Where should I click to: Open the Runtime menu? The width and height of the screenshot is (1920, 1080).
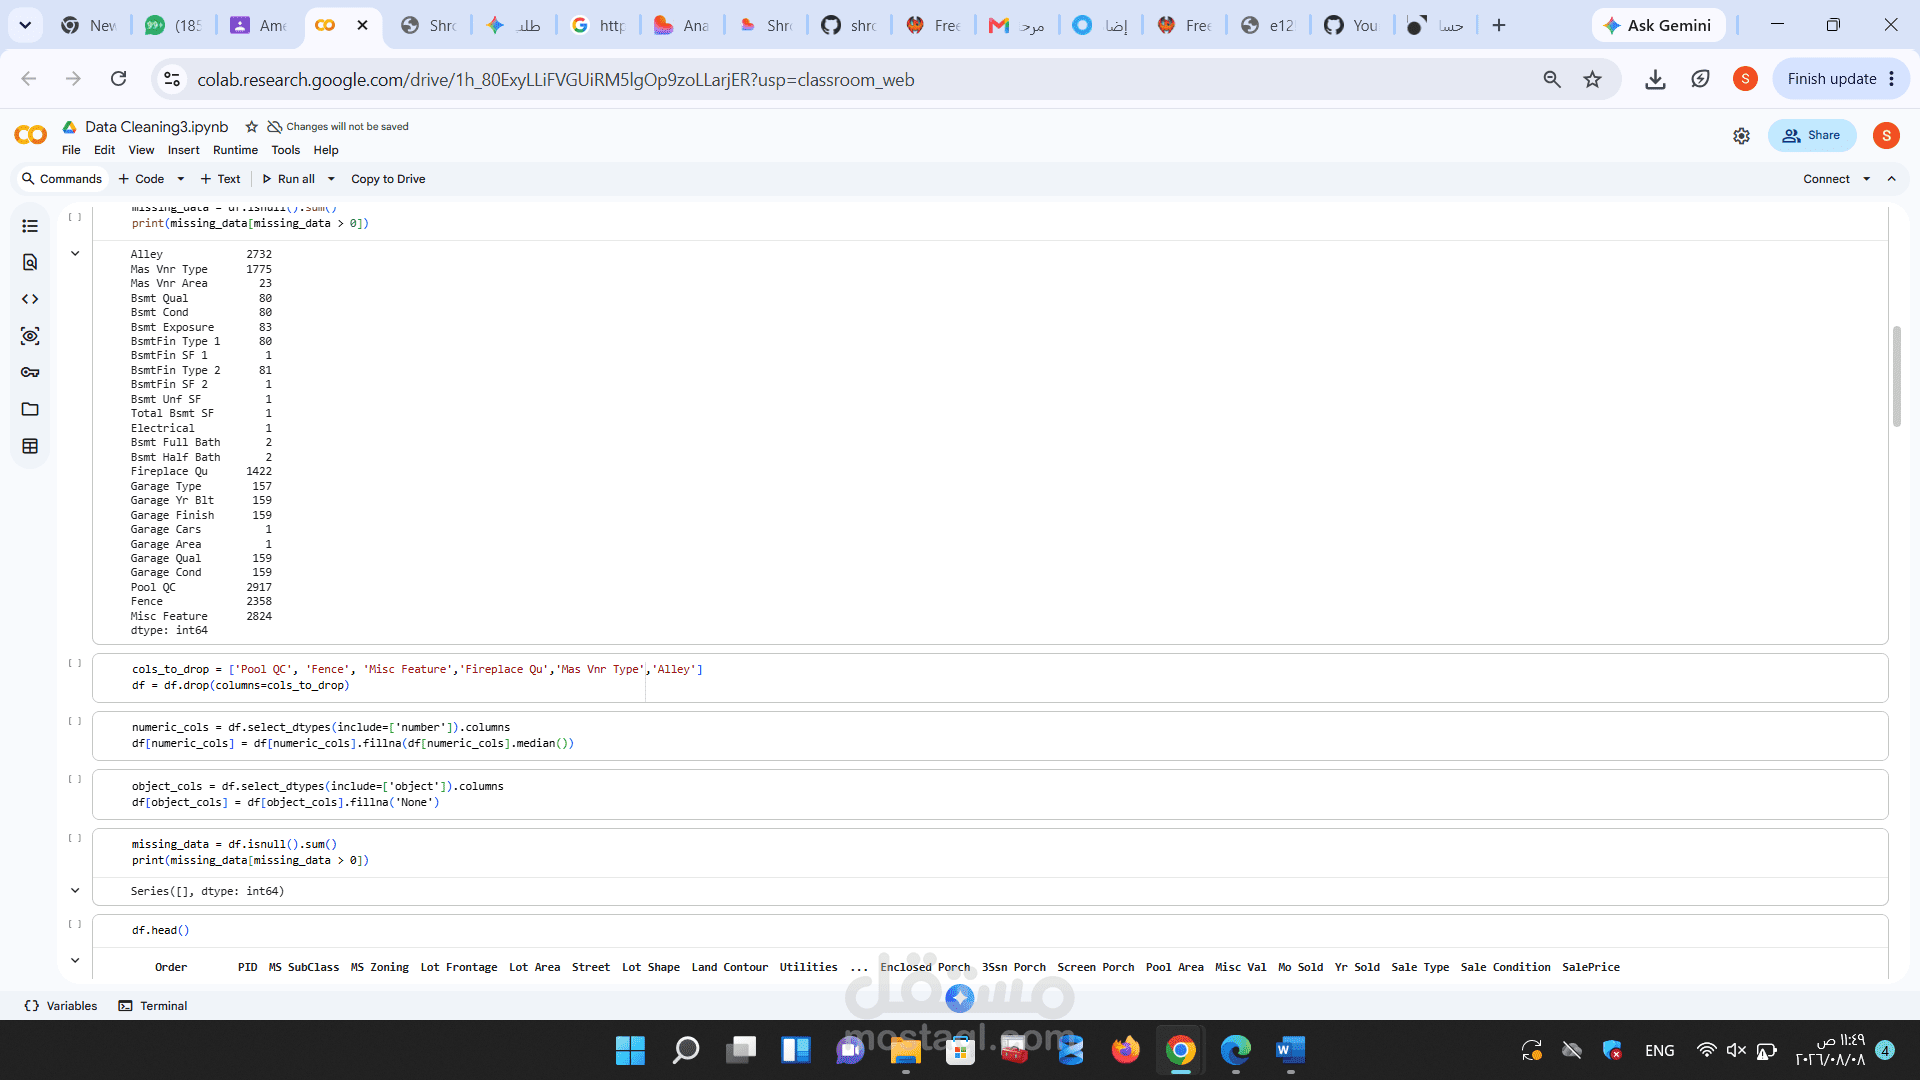tap(235, 150)
